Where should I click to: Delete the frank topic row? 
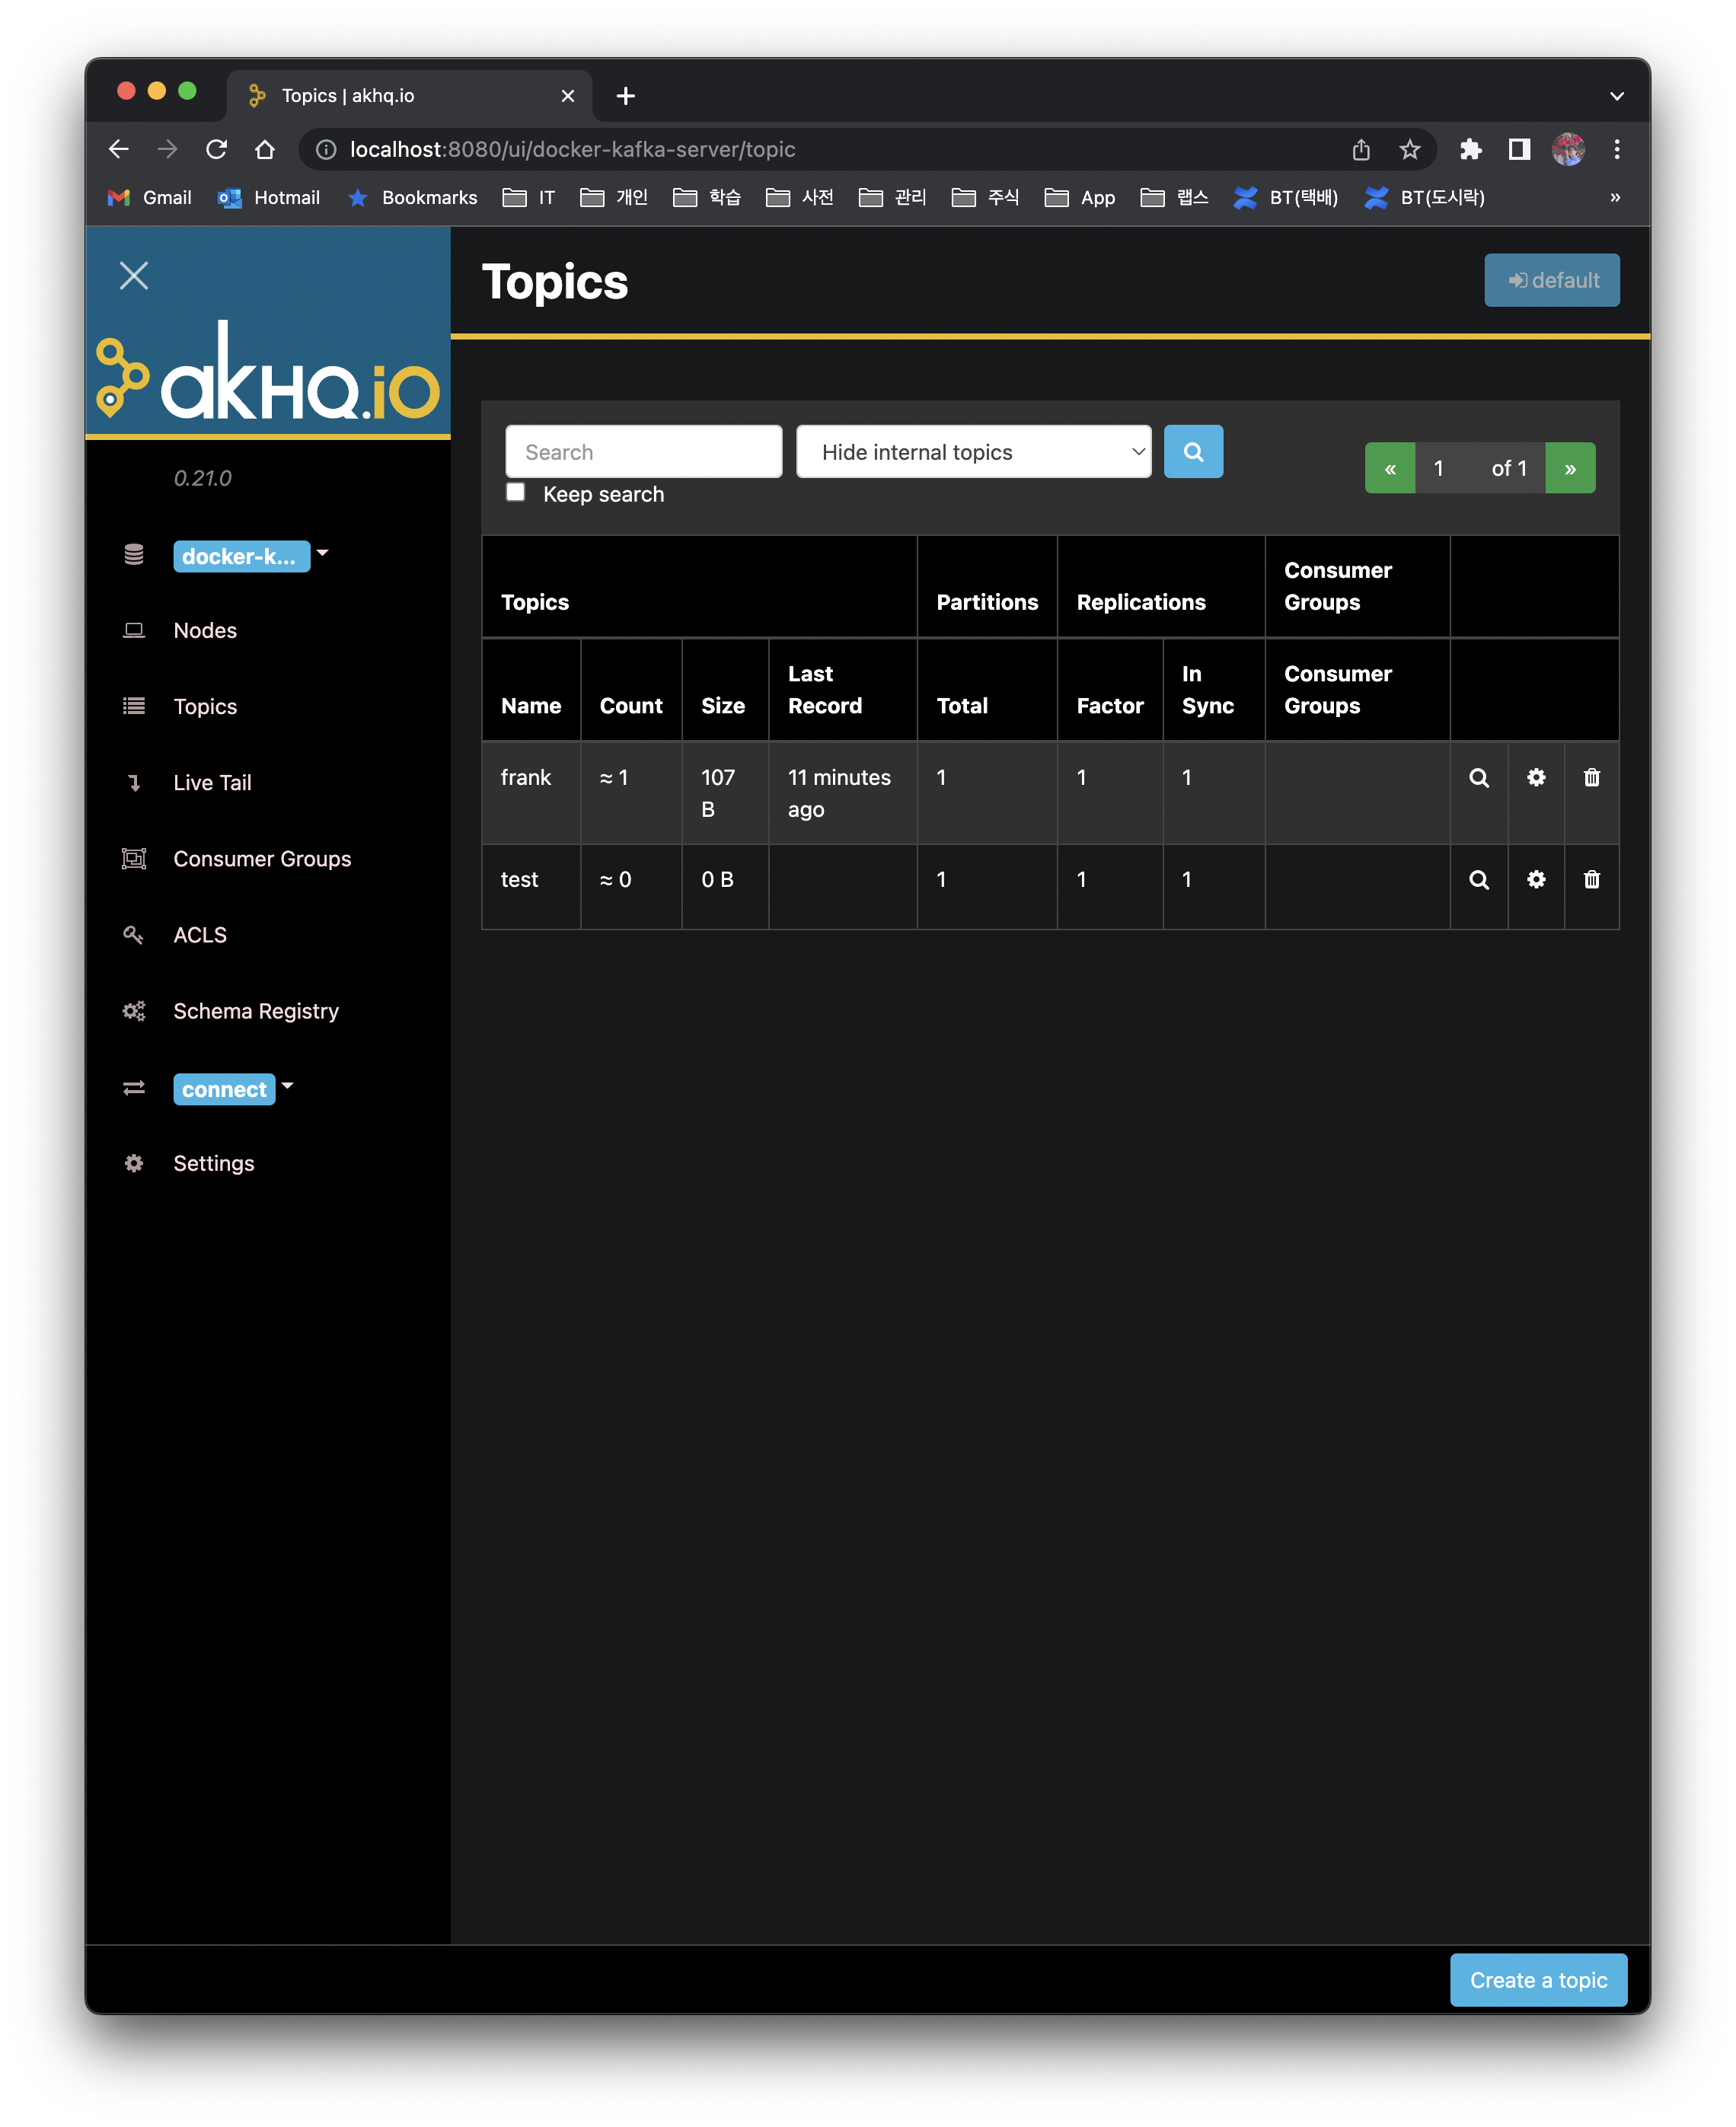1591,777
